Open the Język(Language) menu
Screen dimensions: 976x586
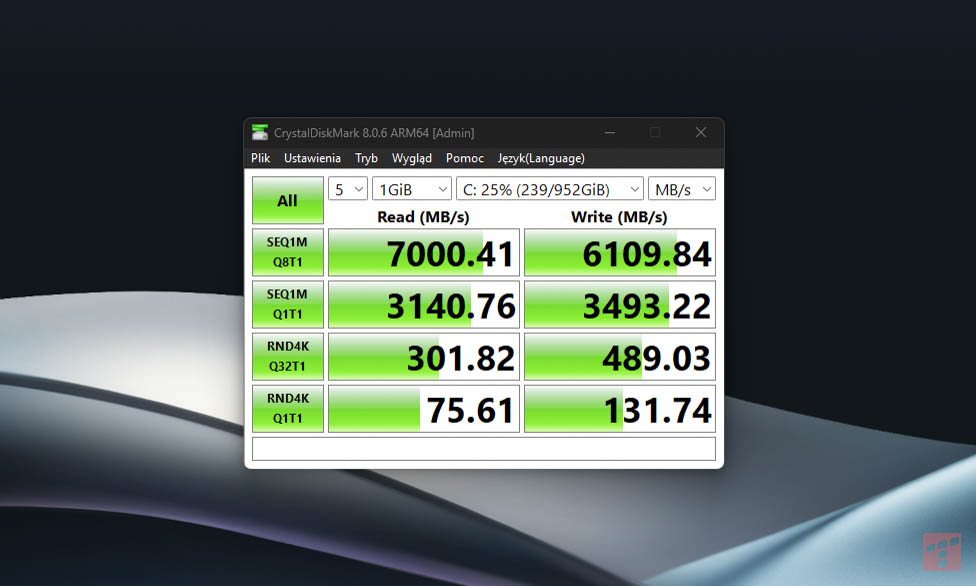[x=541, y=158]
